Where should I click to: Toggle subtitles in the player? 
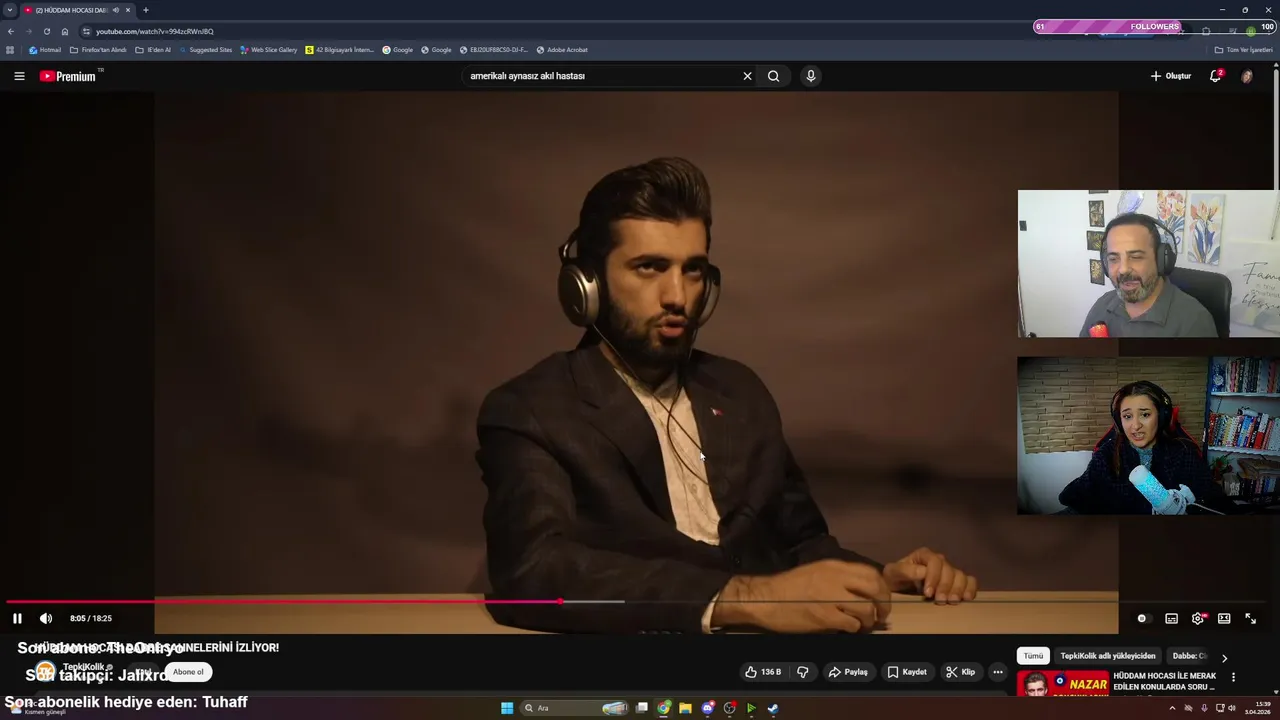point(1172,618)
